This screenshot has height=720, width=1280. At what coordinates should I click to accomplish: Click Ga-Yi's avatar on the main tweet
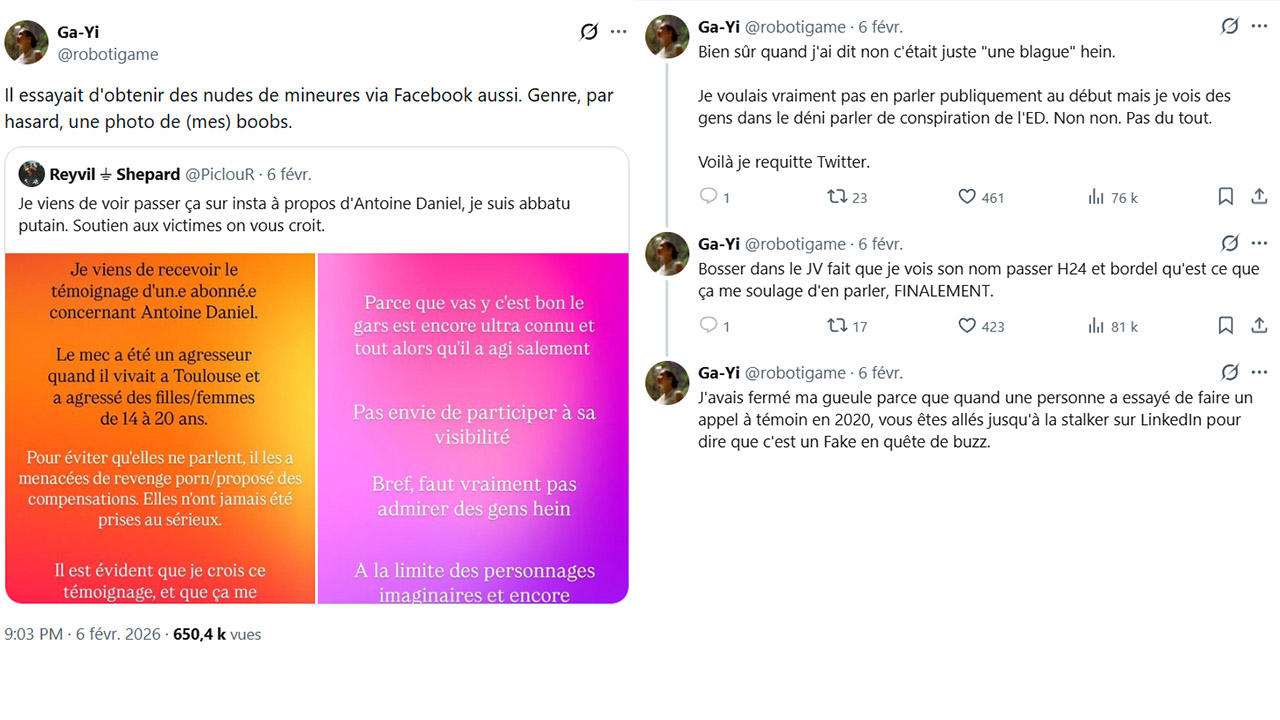click(x=27, y=42)
